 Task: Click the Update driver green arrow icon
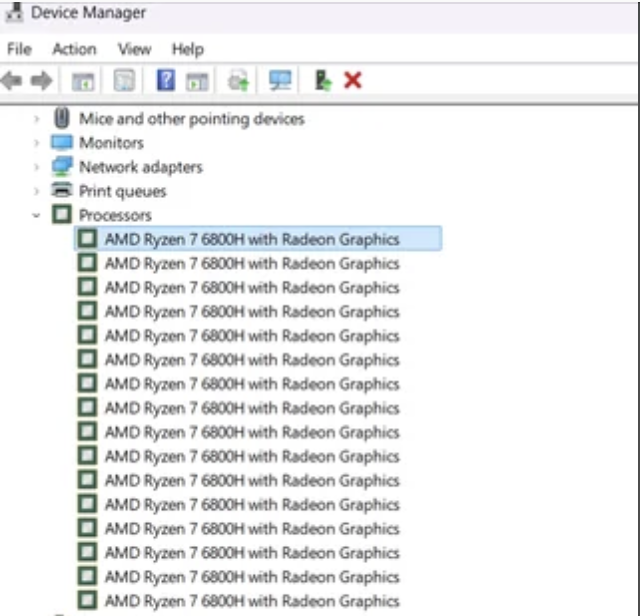(323, 80)
